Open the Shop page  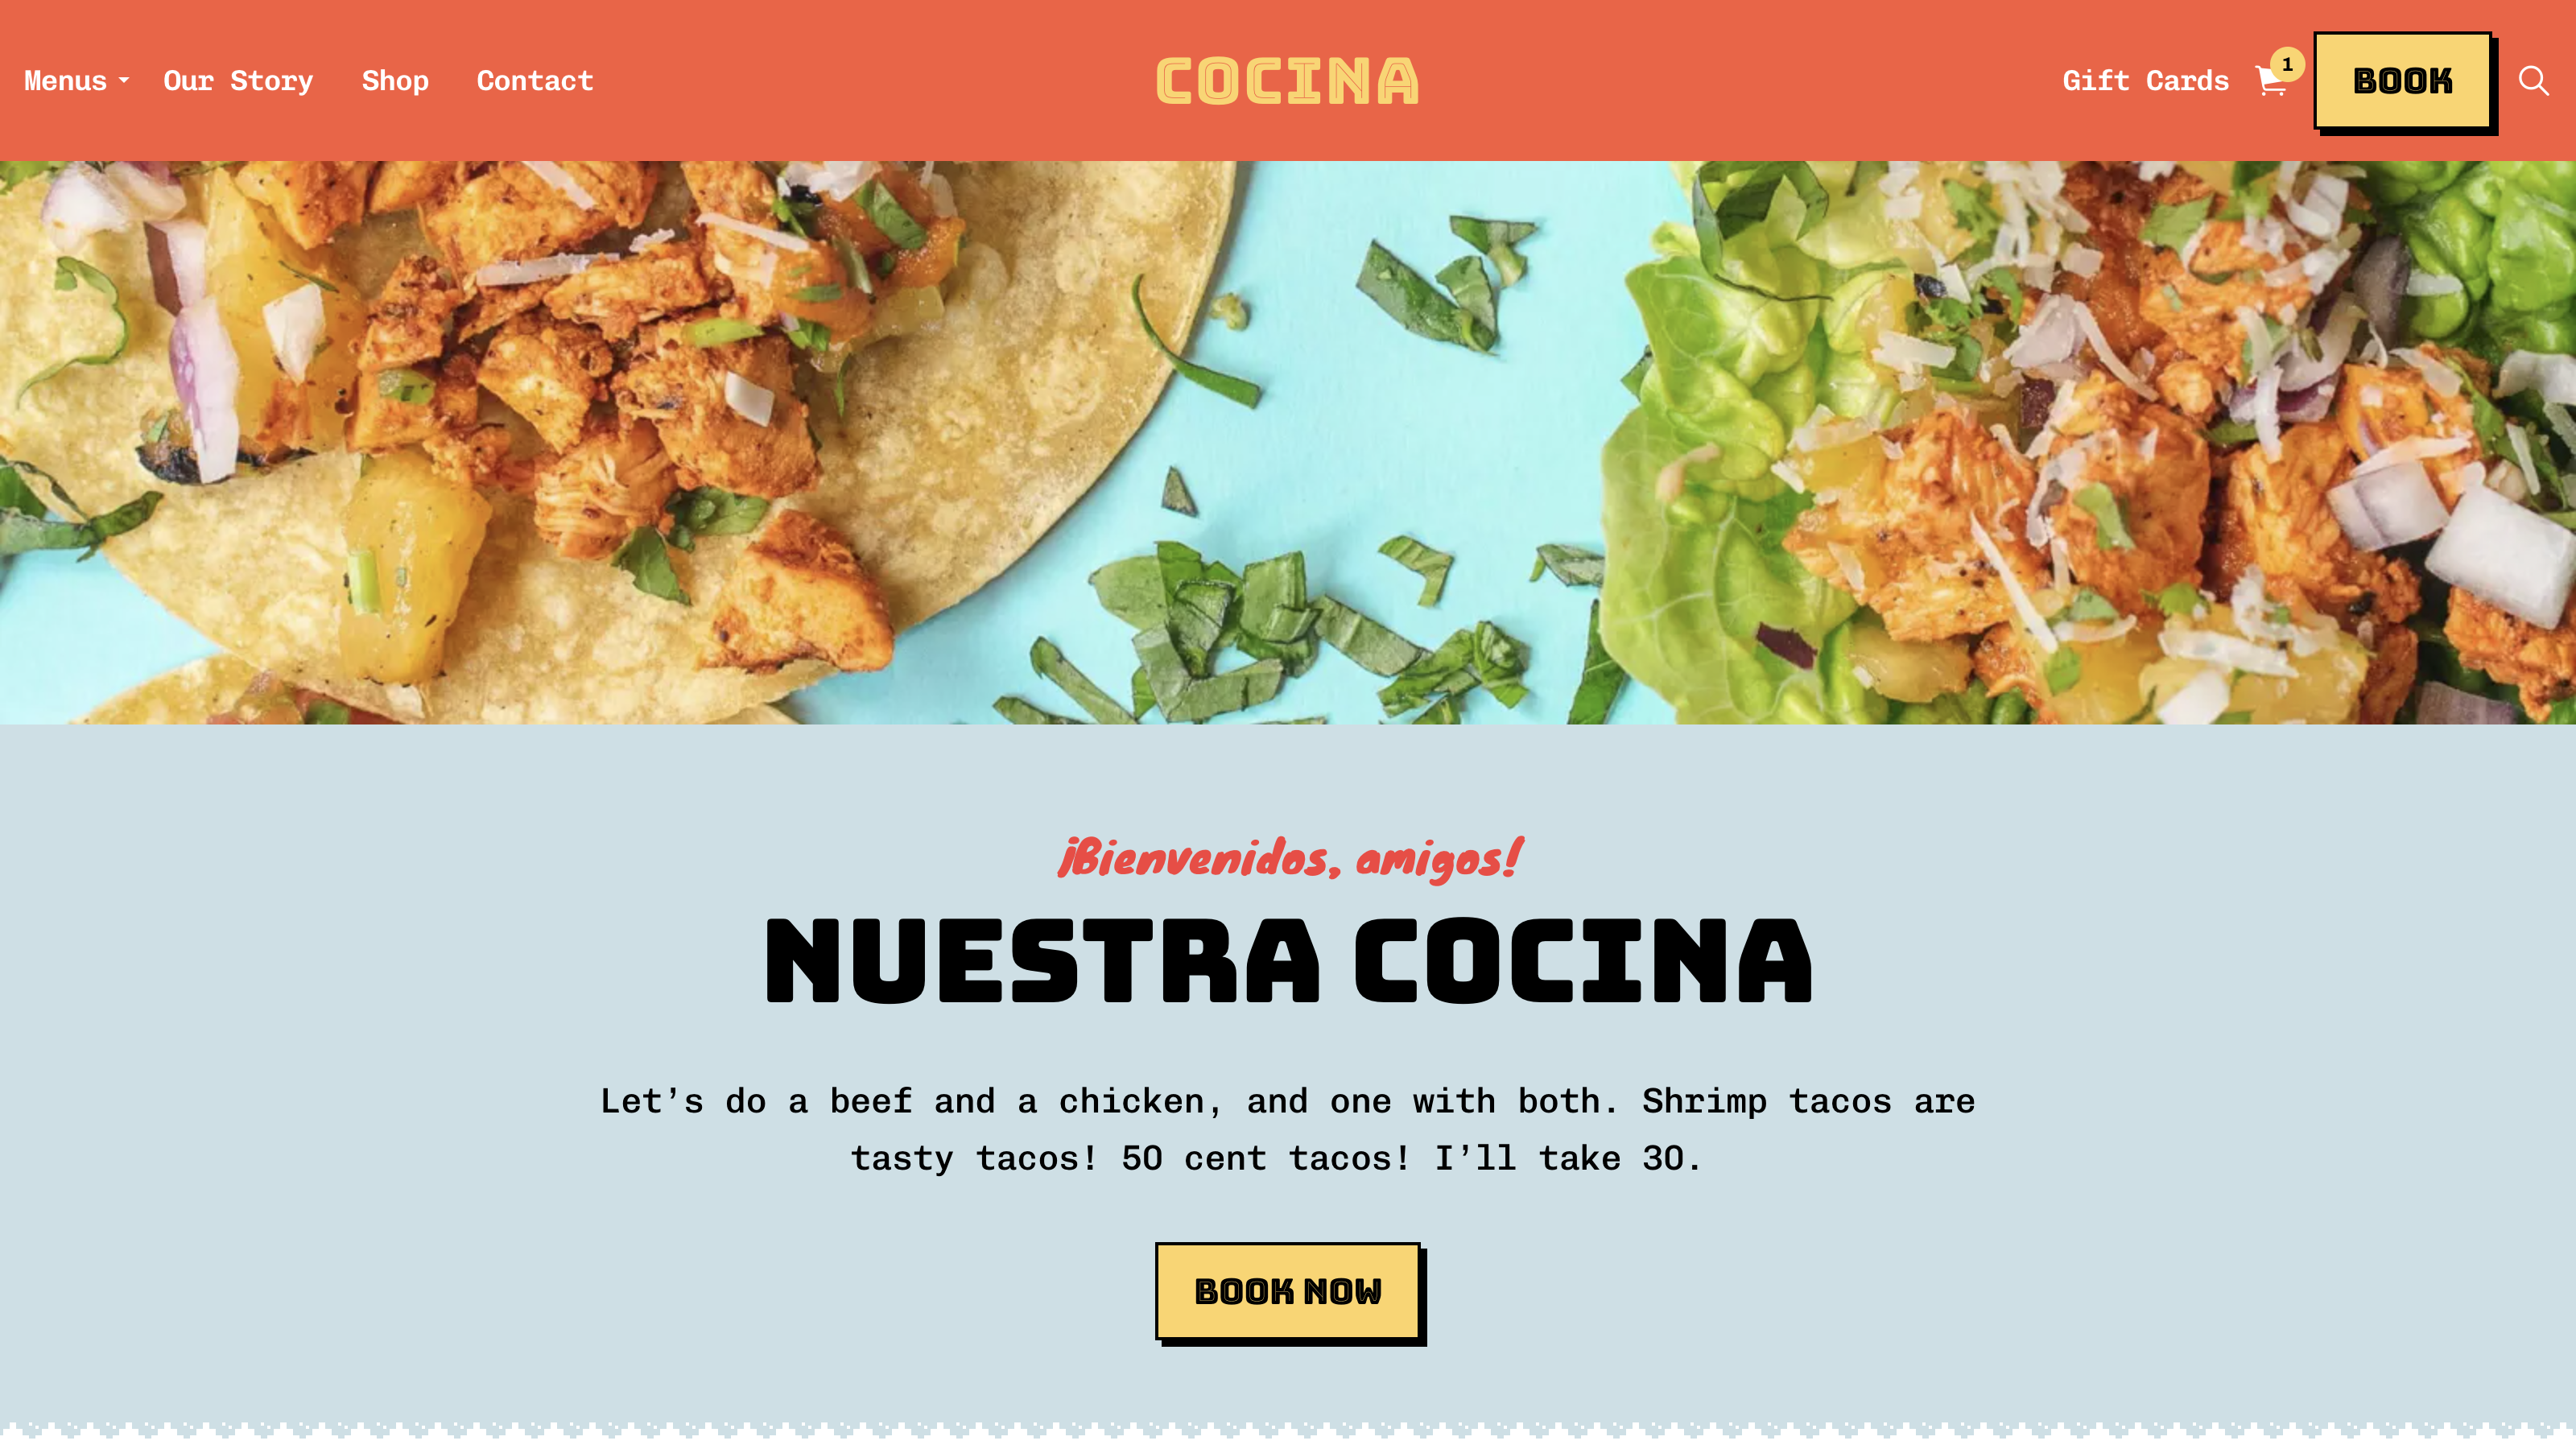coord(395,80)
